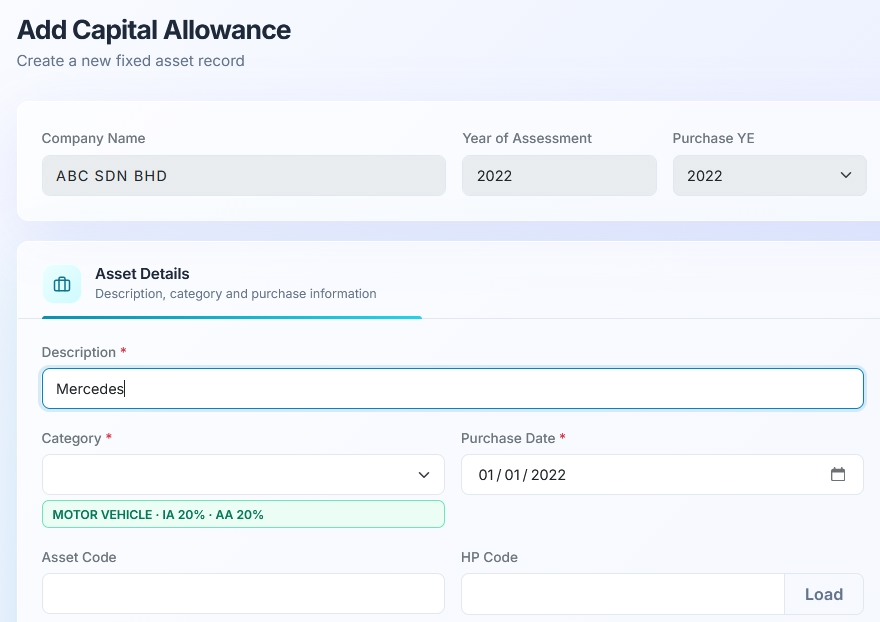Click the MOTOR VEHICLE IA 20% AA 20% badge
The image size is (880, 622).
click(x=243, y=514)
